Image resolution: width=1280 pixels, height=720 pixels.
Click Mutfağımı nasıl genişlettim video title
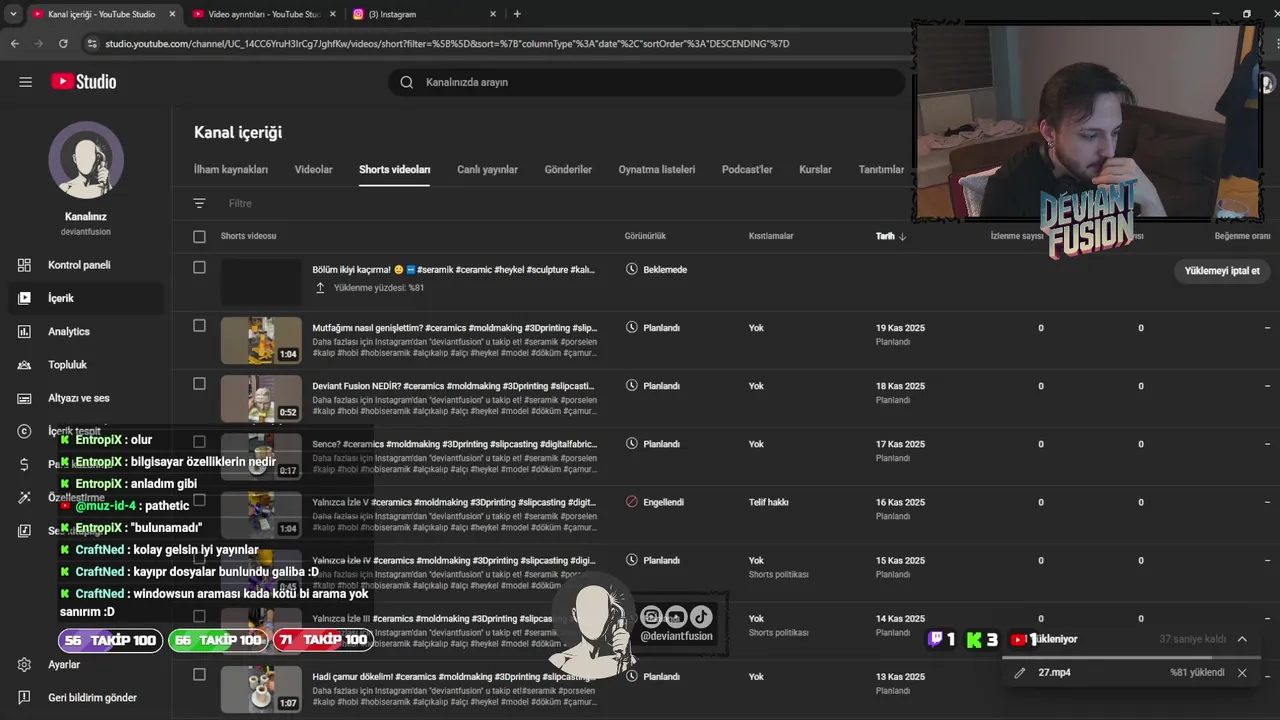coord(455,328)
